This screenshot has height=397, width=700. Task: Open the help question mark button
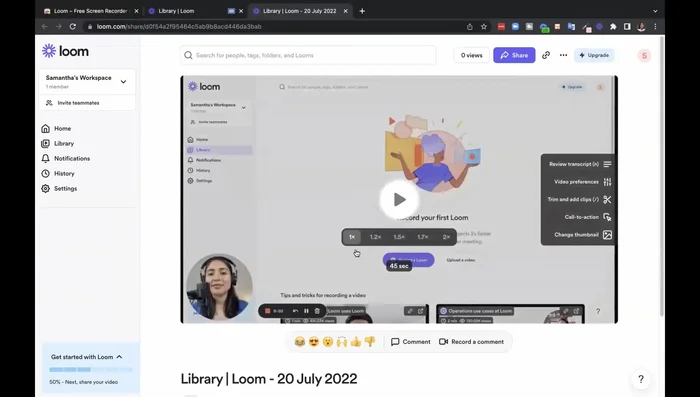click(641, 379)
